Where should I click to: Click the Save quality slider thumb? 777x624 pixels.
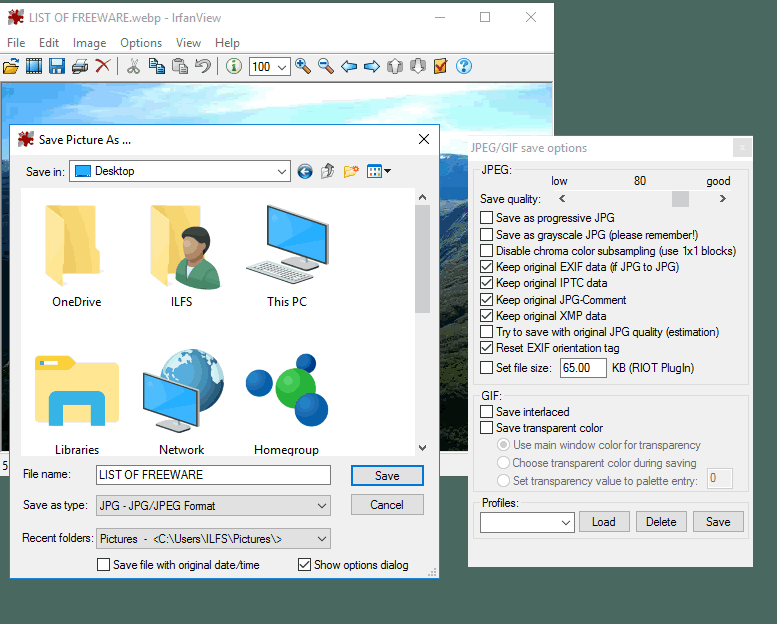tap(680, 199)
